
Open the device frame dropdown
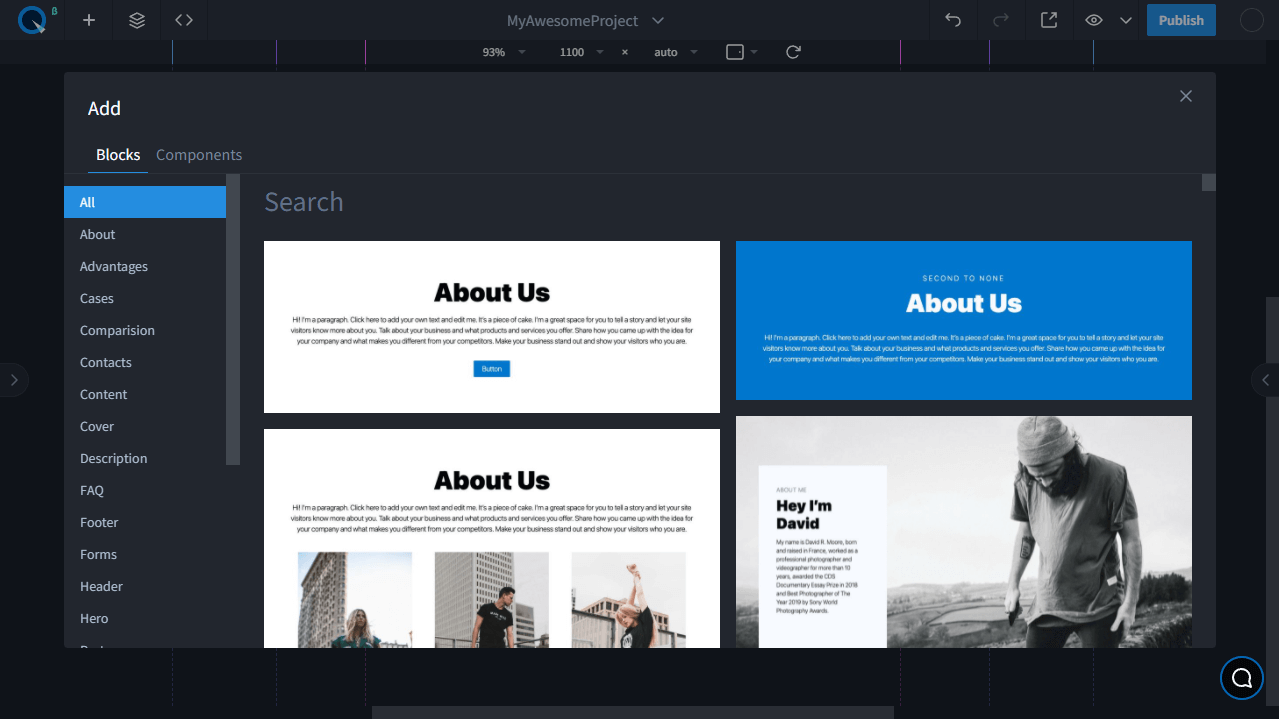coord(741,52)
